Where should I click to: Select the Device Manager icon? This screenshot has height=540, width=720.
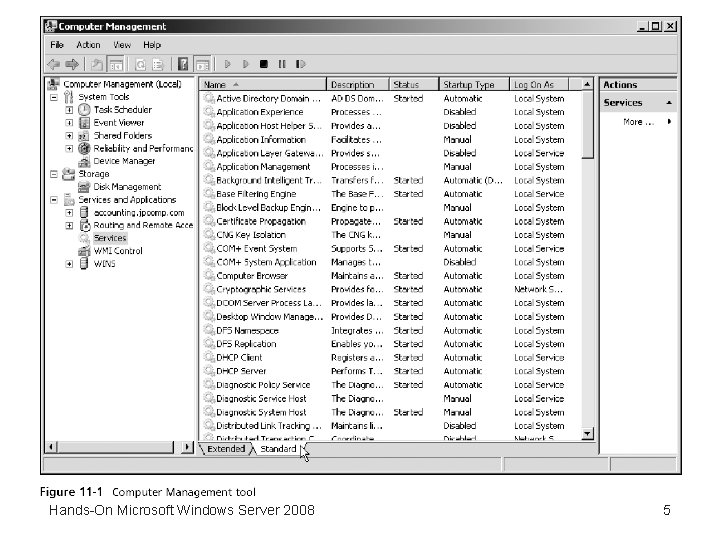pyautogui.click(x=84, y=161)
